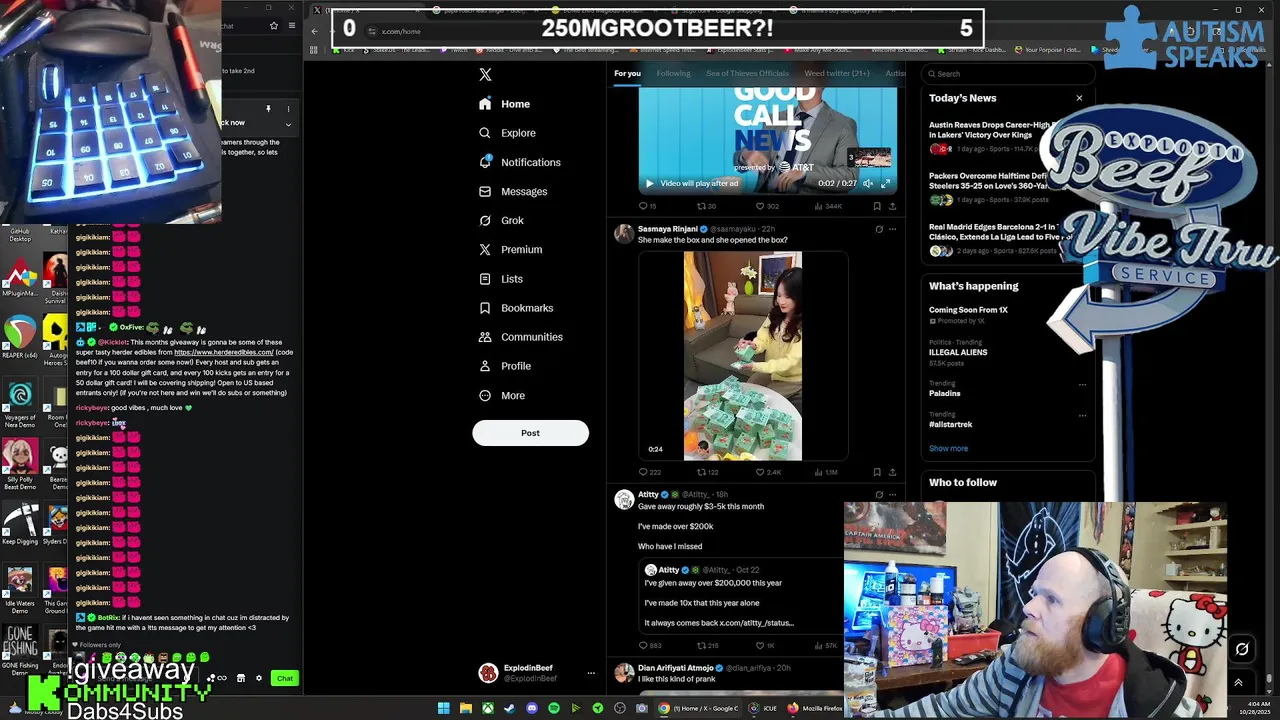Focus the X Search field
This screenshot has height=720, width=1280.
click(1007, 73)
